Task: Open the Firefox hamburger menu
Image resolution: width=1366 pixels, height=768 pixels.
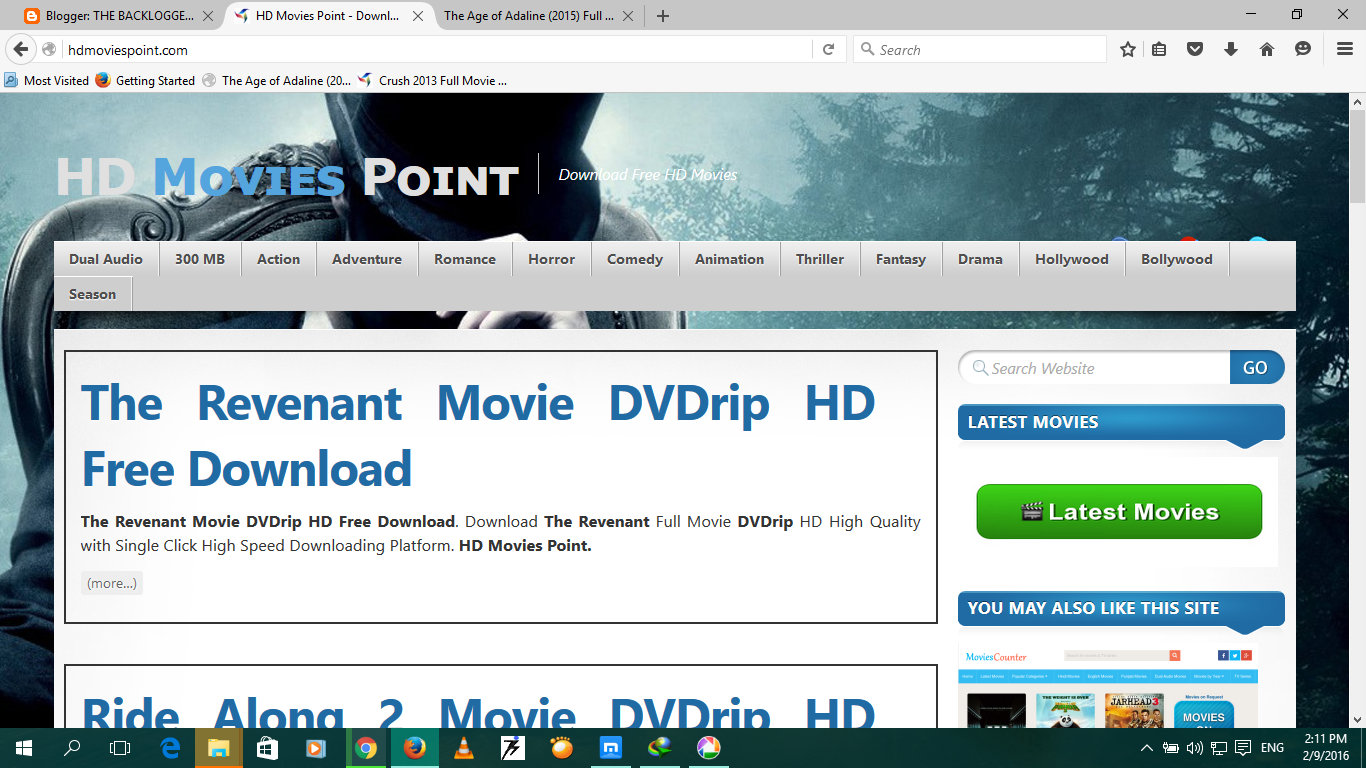Action: click(x=1345, y=49)
